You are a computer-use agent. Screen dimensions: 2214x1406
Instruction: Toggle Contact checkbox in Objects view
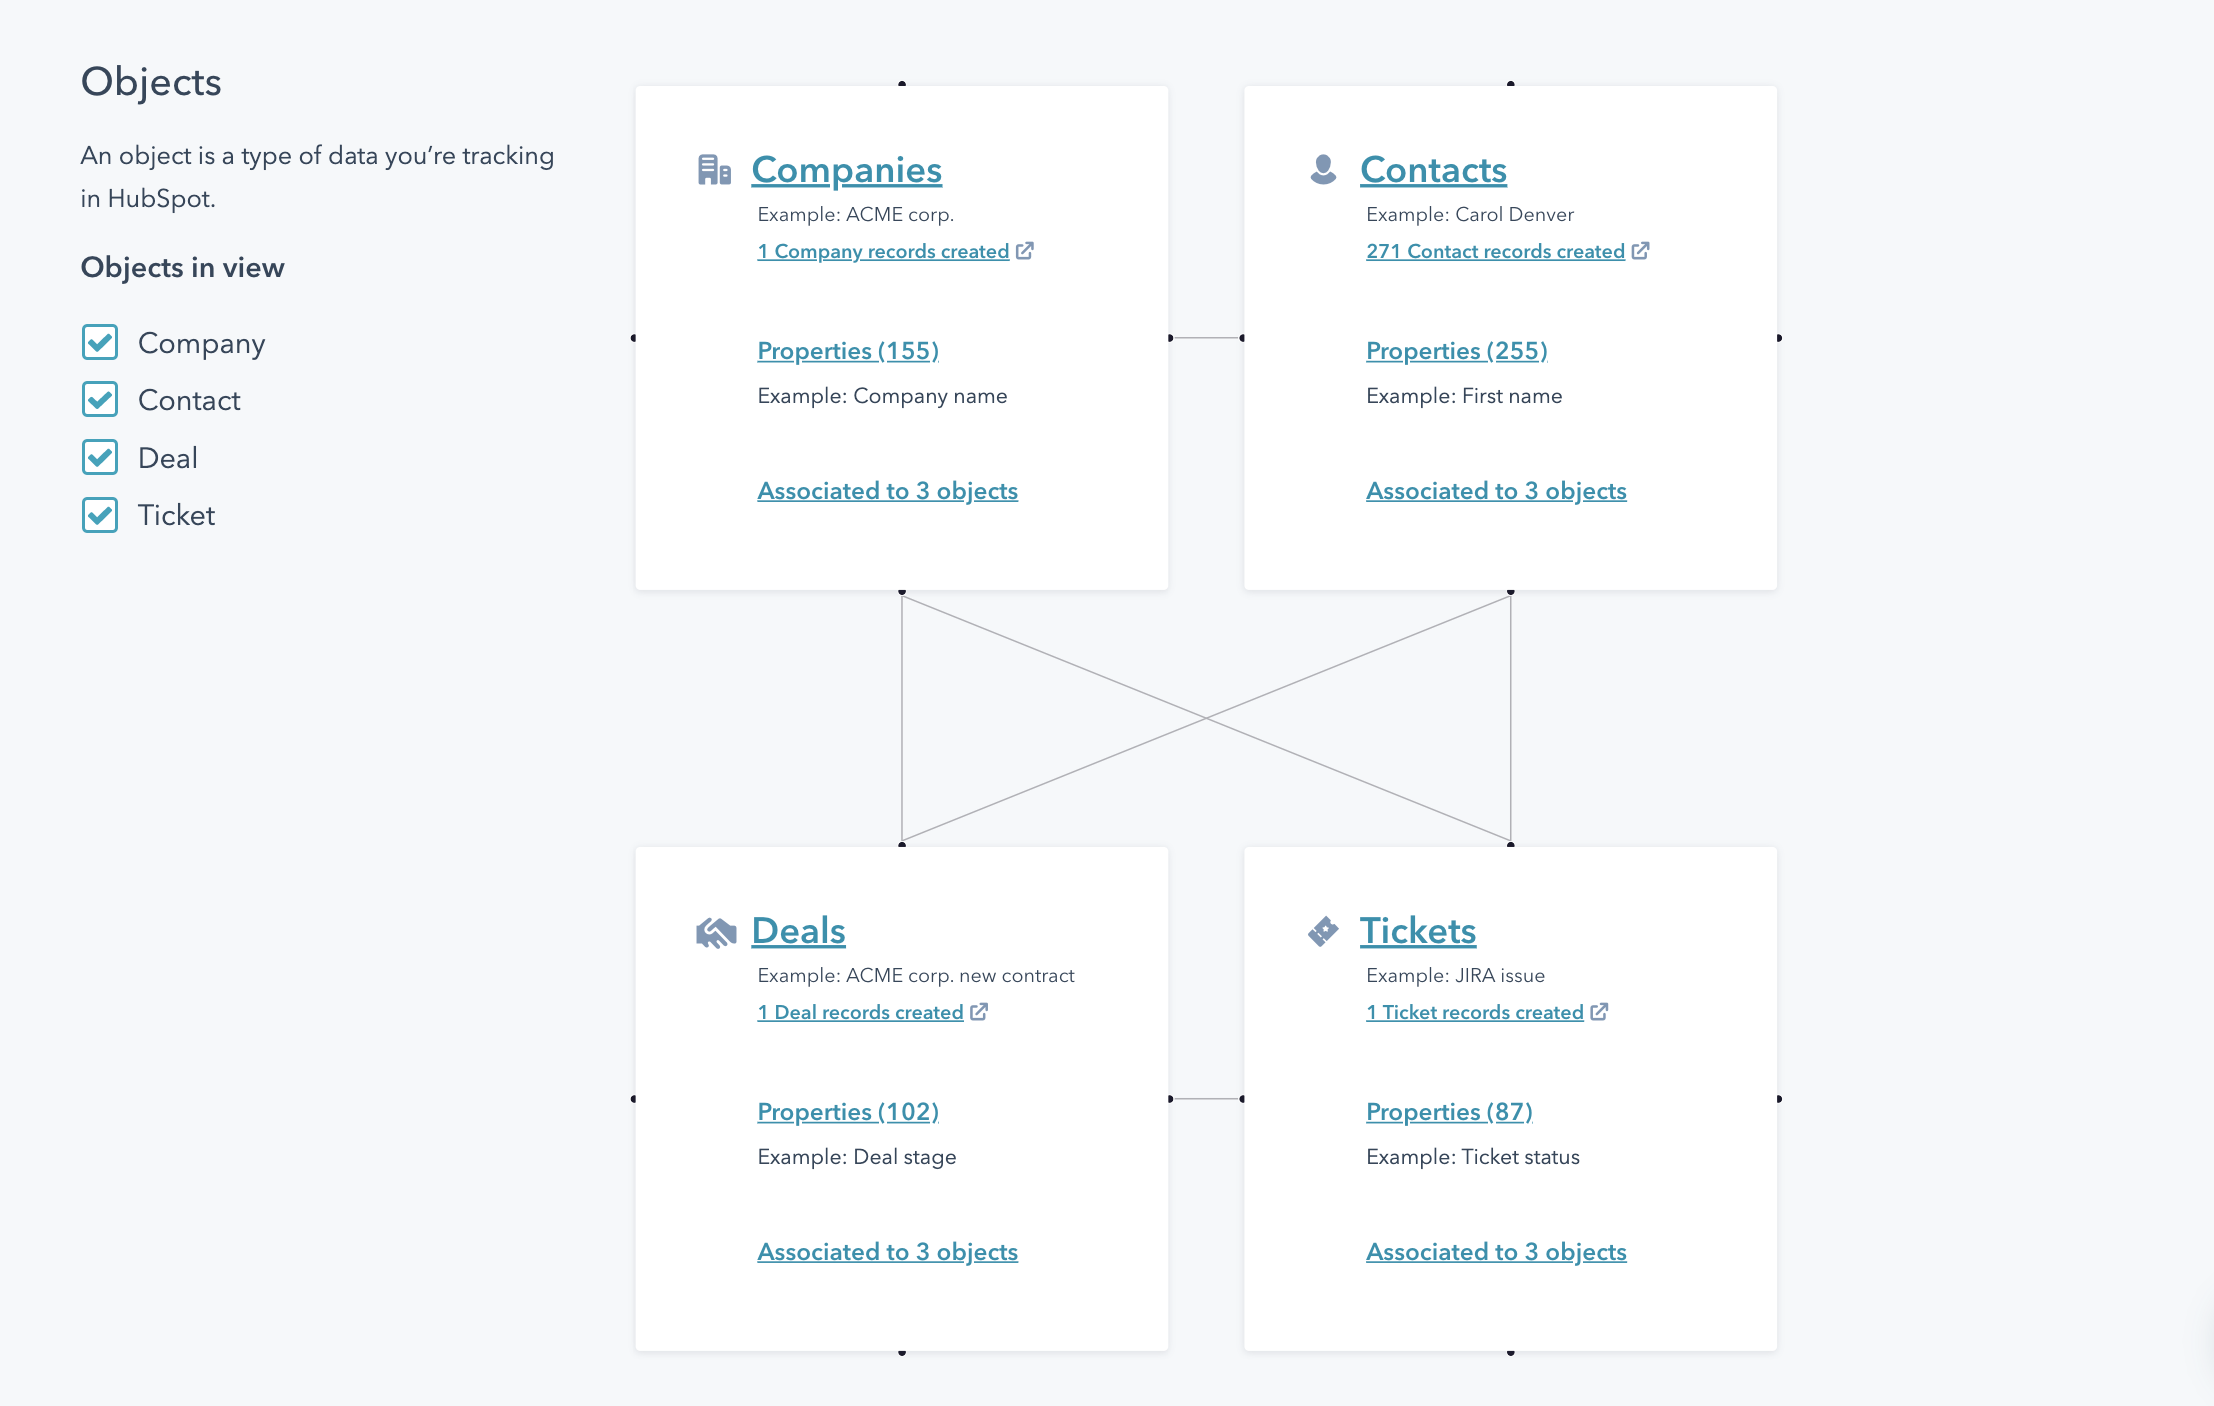click(98, 400)
